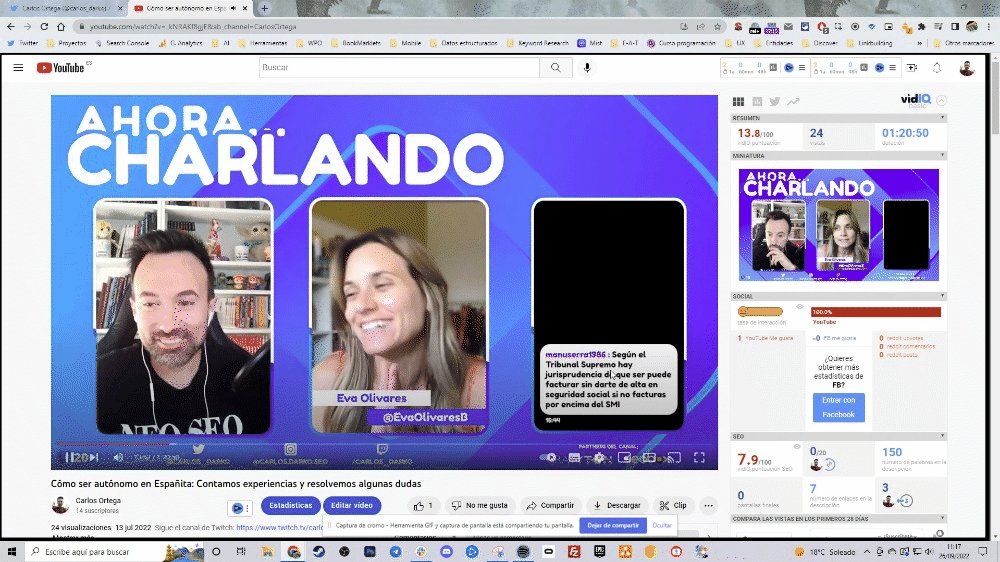This screenshot has width=1000, height=562.
Task: Select vidIQ Twitter bird icon
Action: click(775, 101)
